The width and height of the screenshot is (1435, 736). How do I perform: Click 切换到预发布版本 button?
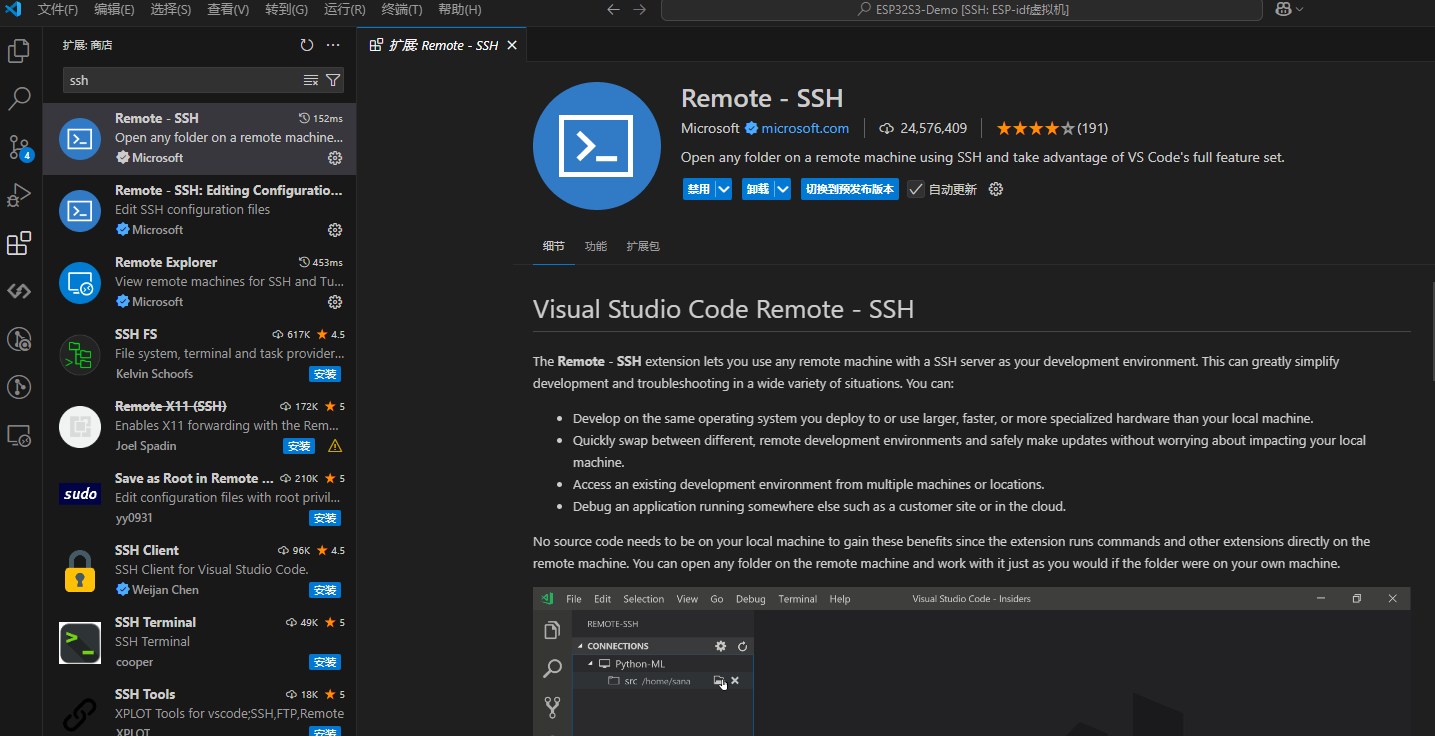pos(850,189)
